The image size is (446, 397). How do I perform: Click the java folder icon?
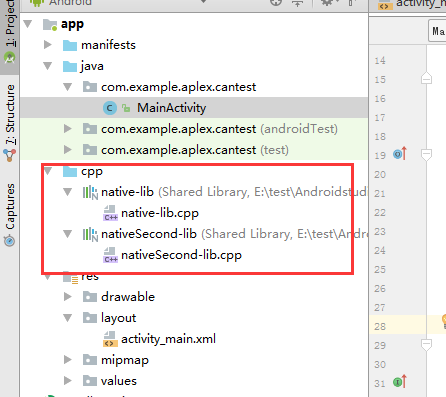(x=70, y=66)
